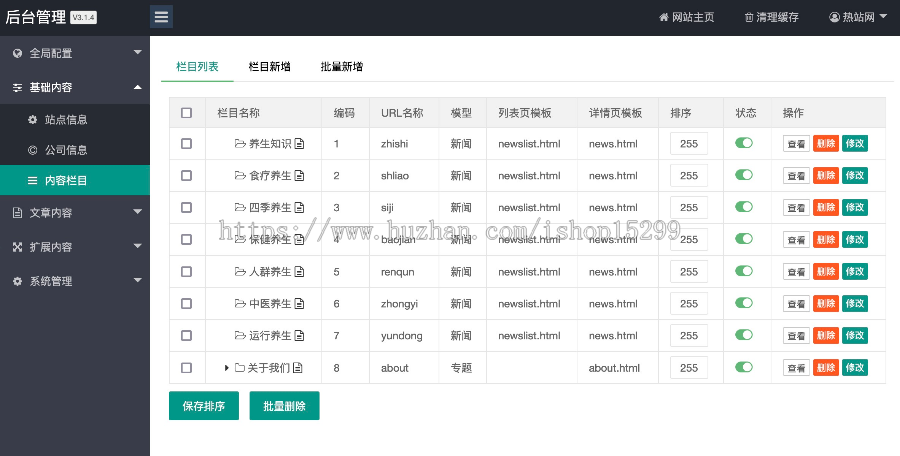This screenshot has width=900, height=456.
Task: Toggle status switch for about row
Action: (744, 366)
